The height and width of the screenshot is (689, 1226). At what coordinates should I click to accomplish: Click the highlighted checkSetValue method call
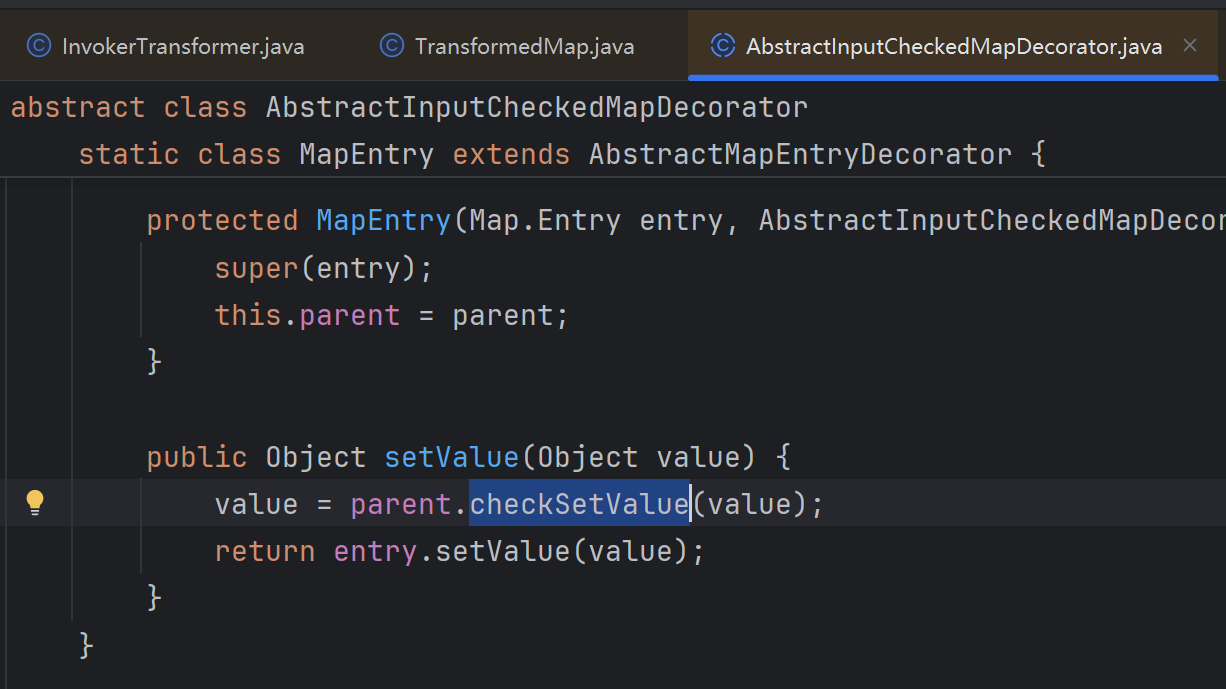point(579,504)
